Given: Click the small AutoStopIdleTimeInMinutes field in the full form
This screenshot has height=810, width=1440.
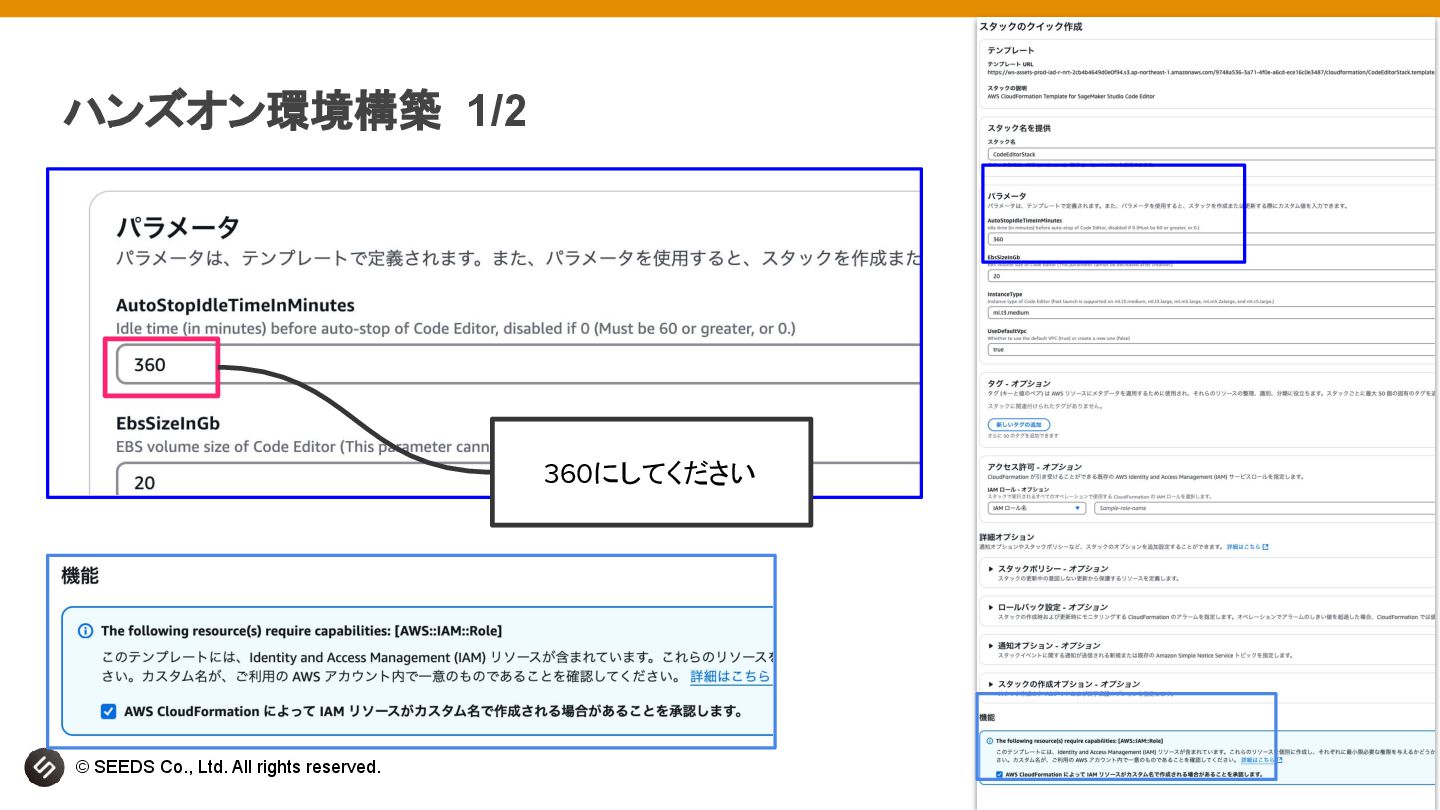Looking at the screenshot, I should [x=1212, y=239].
